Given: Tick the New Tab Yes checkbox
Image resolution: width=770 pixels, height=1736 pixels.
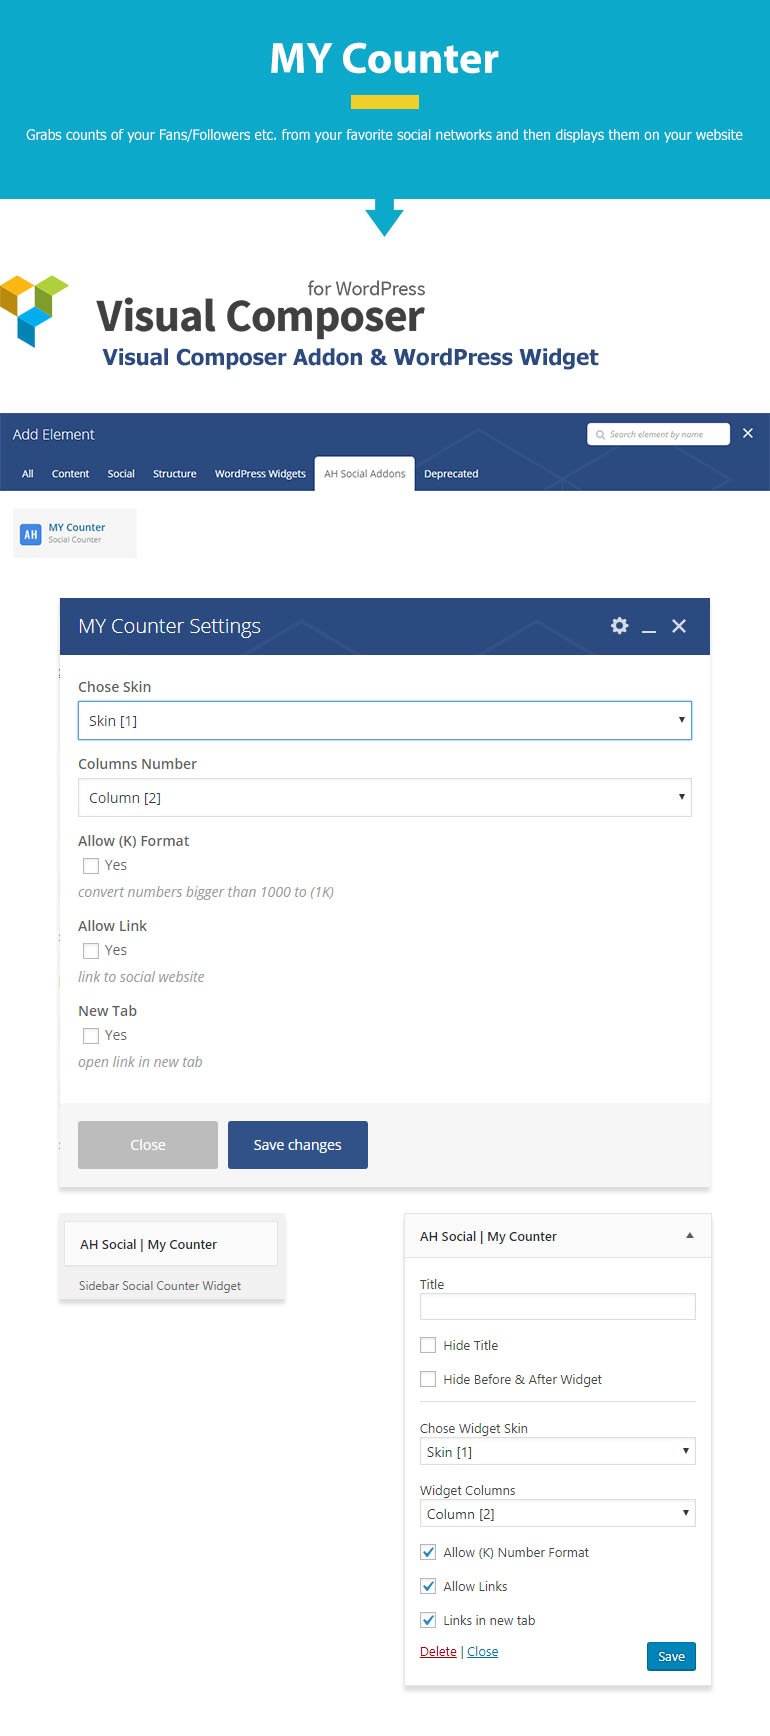Looking at the screenshot, I should click(91, 1036).
